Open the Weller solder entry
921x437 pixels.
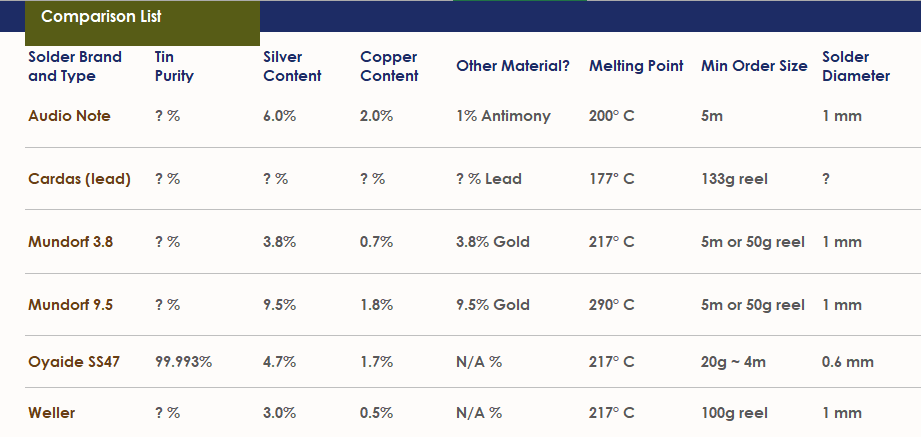51,412
